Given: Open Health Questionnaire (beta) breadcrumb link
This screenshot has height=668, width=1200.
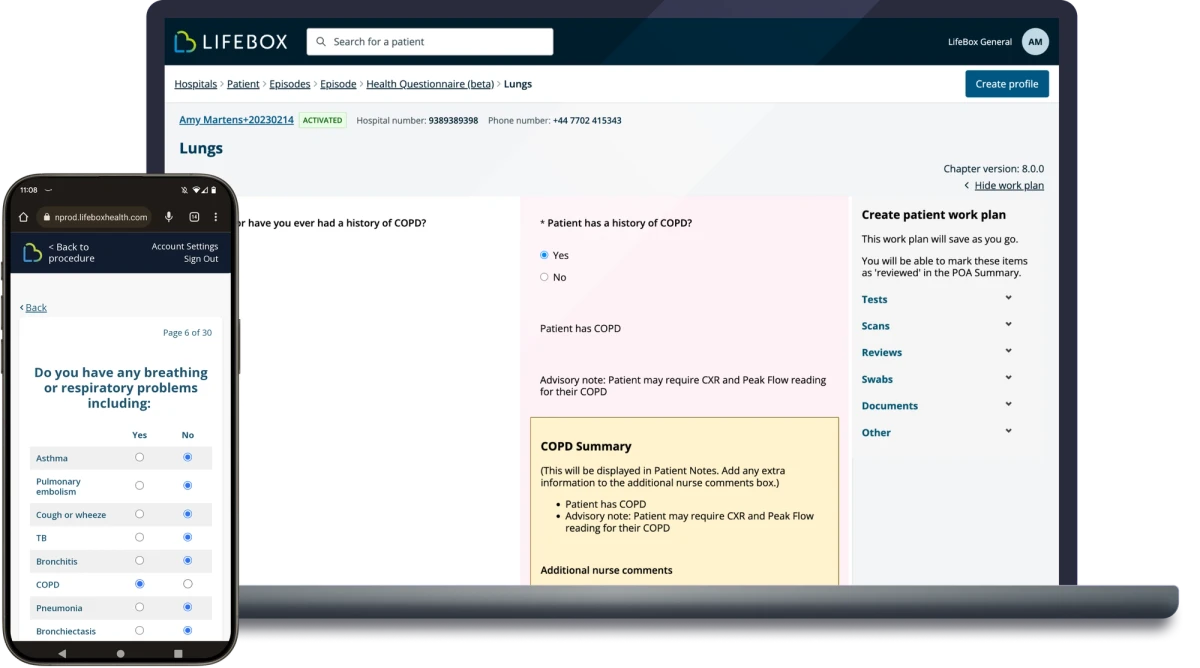Looking at the screenshot, I should (x=430, y=84).
